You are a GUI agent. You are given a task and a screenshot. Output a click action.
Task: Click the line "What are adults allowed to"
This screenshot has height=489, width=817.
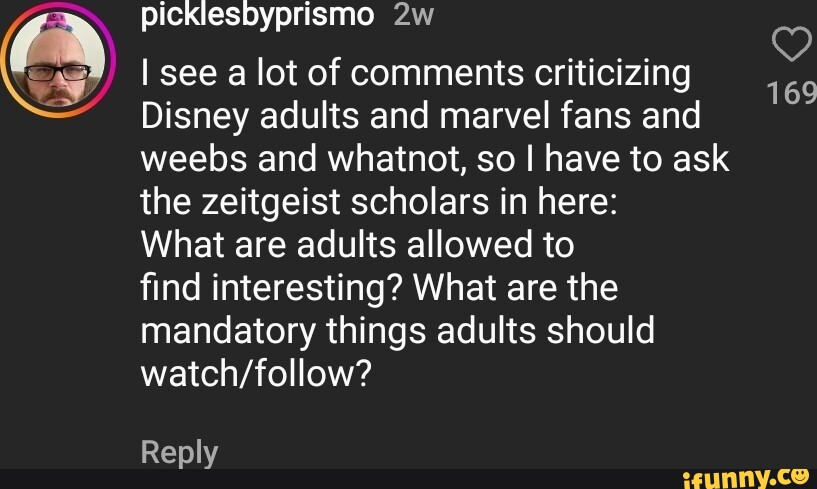point(357,246)
